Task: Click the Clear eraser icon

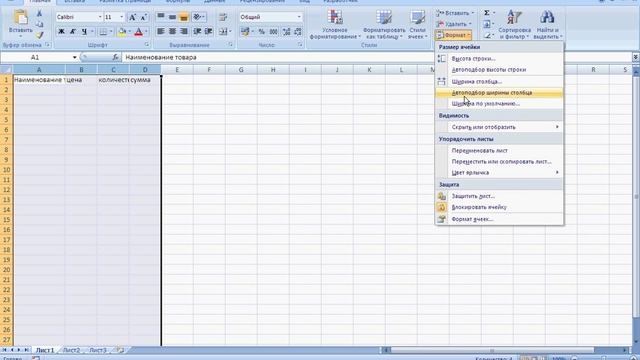Action: tap(487, 36)
